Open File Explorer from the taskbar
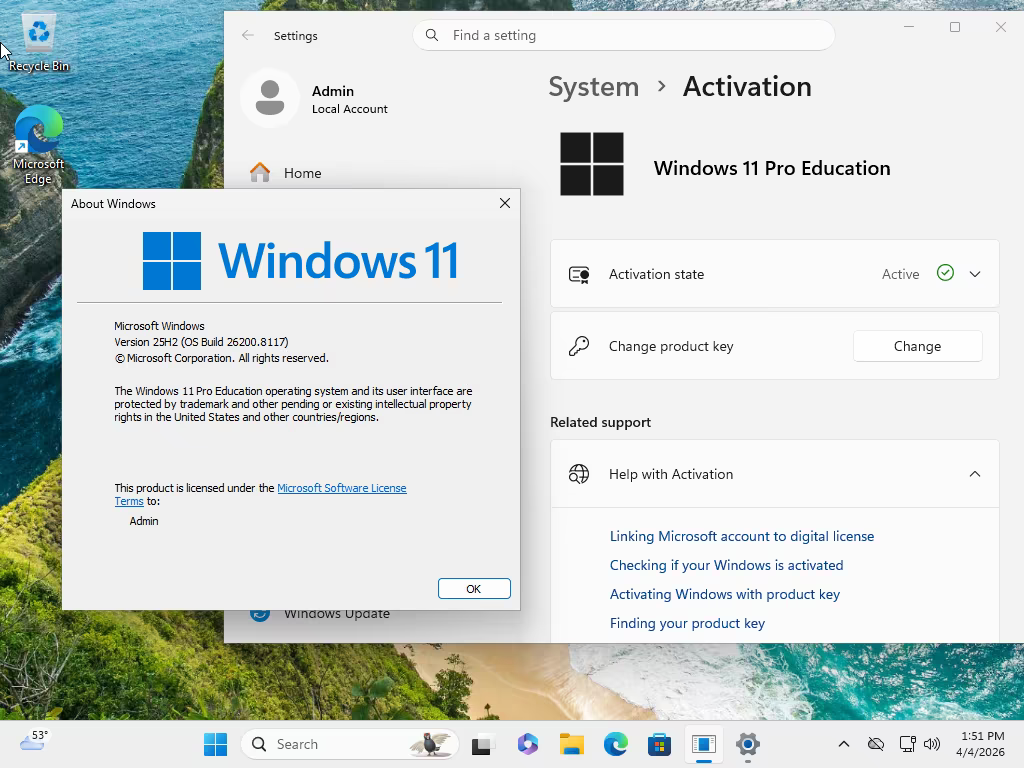1024x768 pixels. tap(571, 744)
